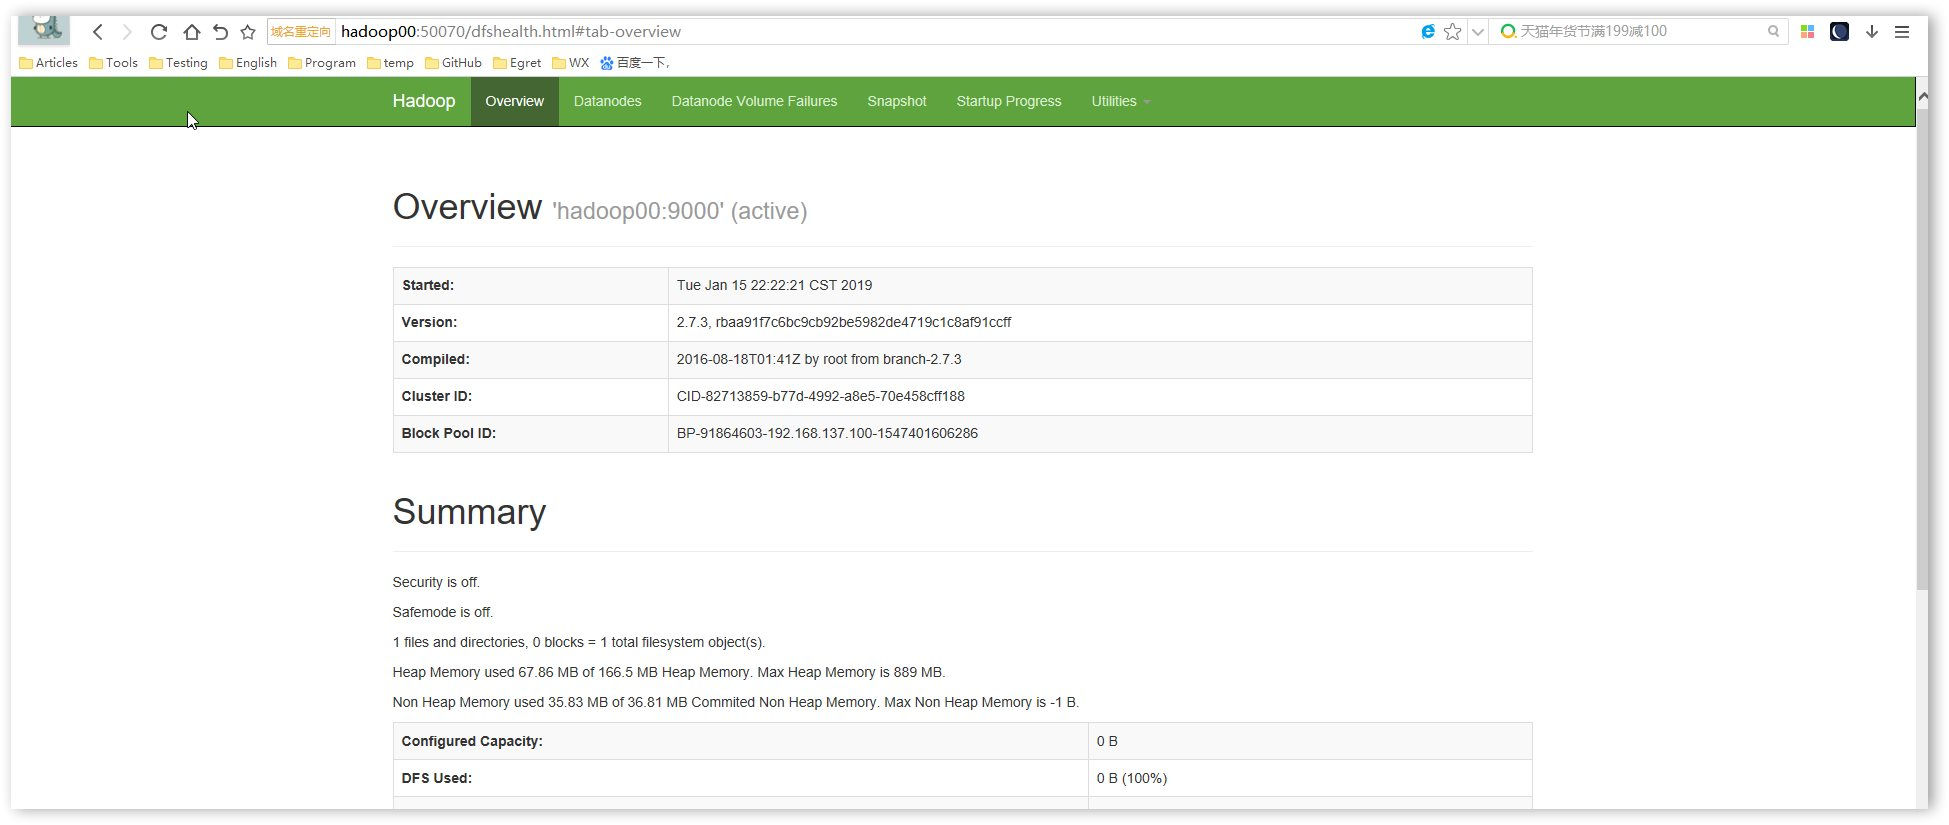The height and width of the screenshot is (825, 1949).
Task: Open the temp bookmark folder
Action: coord(390,62)
